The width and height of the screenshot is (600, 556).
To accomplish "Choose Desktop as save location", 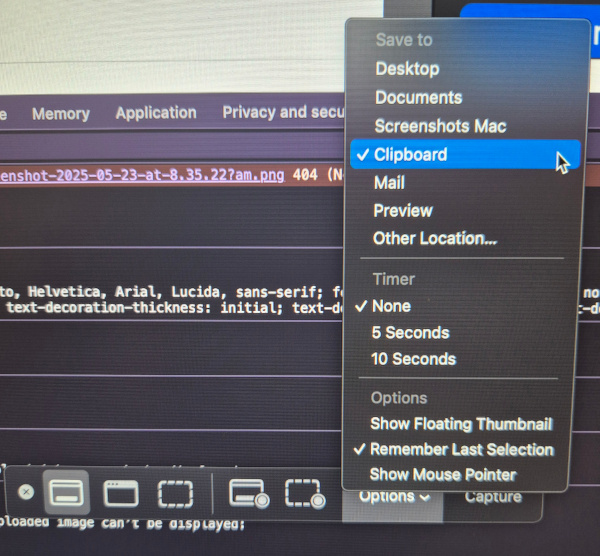I will [408, 69].
